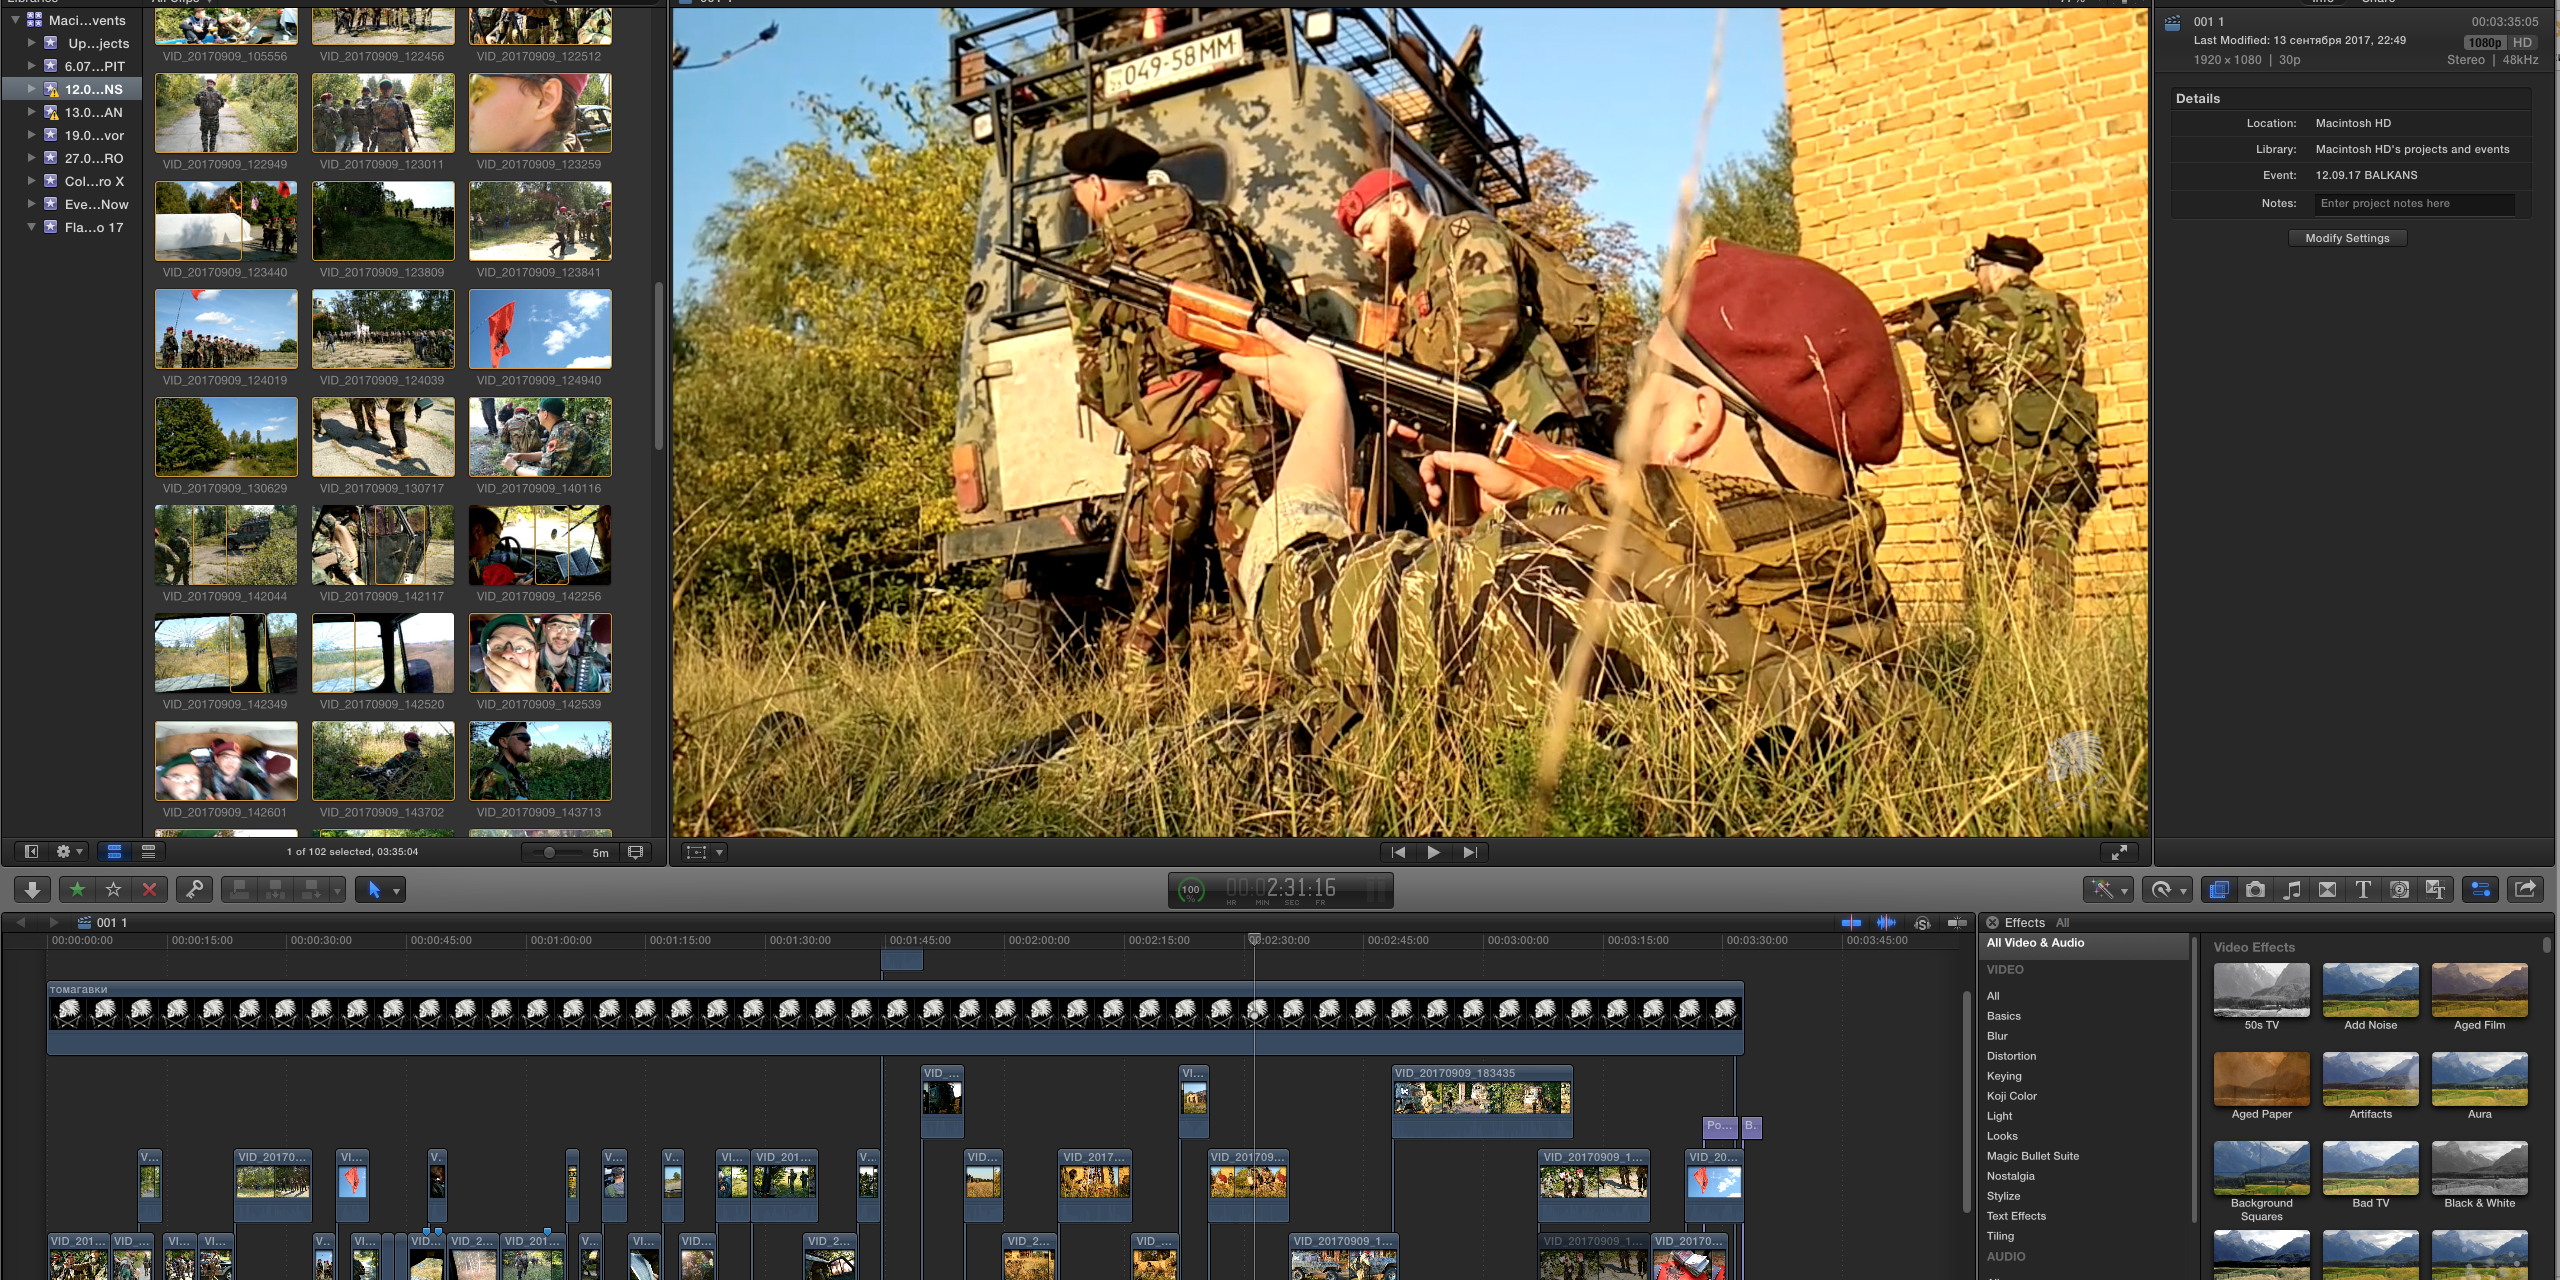Image resolution: width=2560 pixels, height=1280 pixels.
Task: Go forward in timeline history
Action: (54, 922)
